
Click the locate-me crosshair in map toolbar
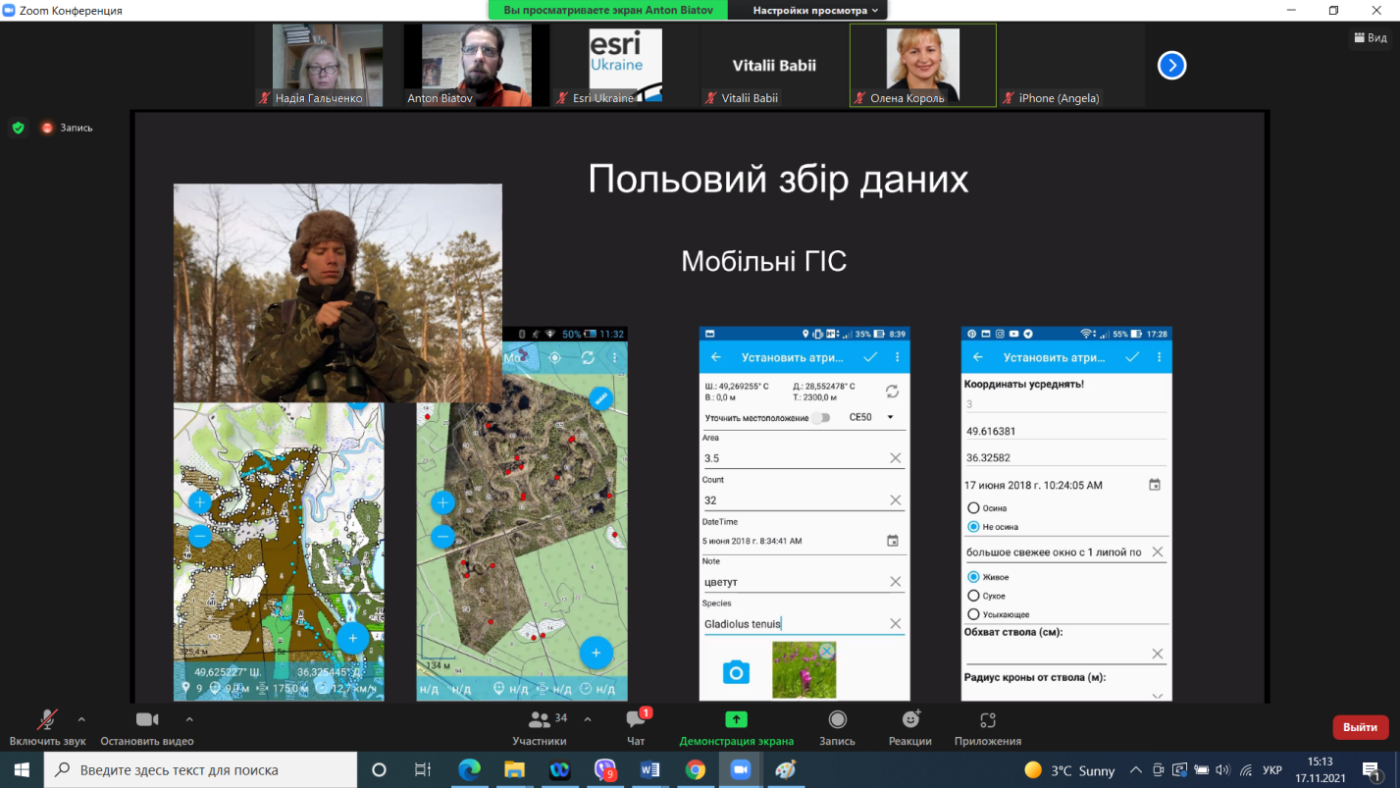point(556,357)
